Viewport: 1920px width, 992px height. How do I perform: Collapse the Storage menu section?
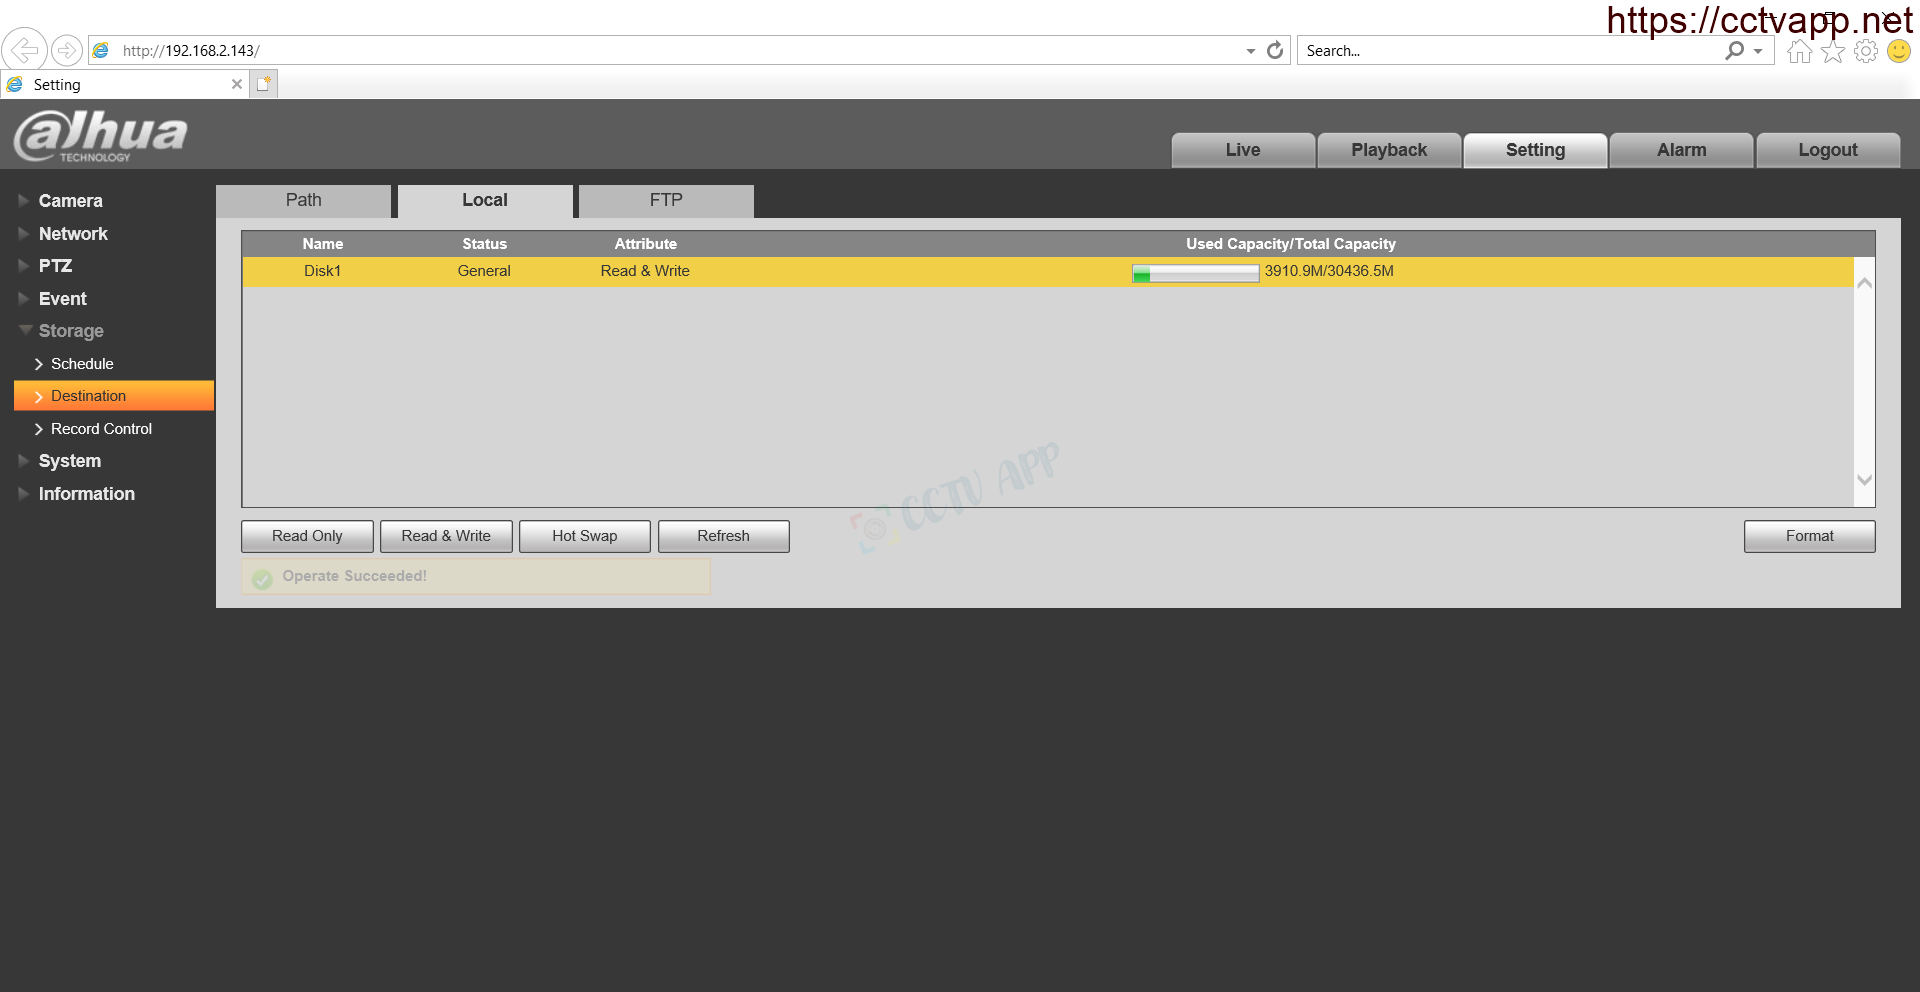[x=70, y=331]
